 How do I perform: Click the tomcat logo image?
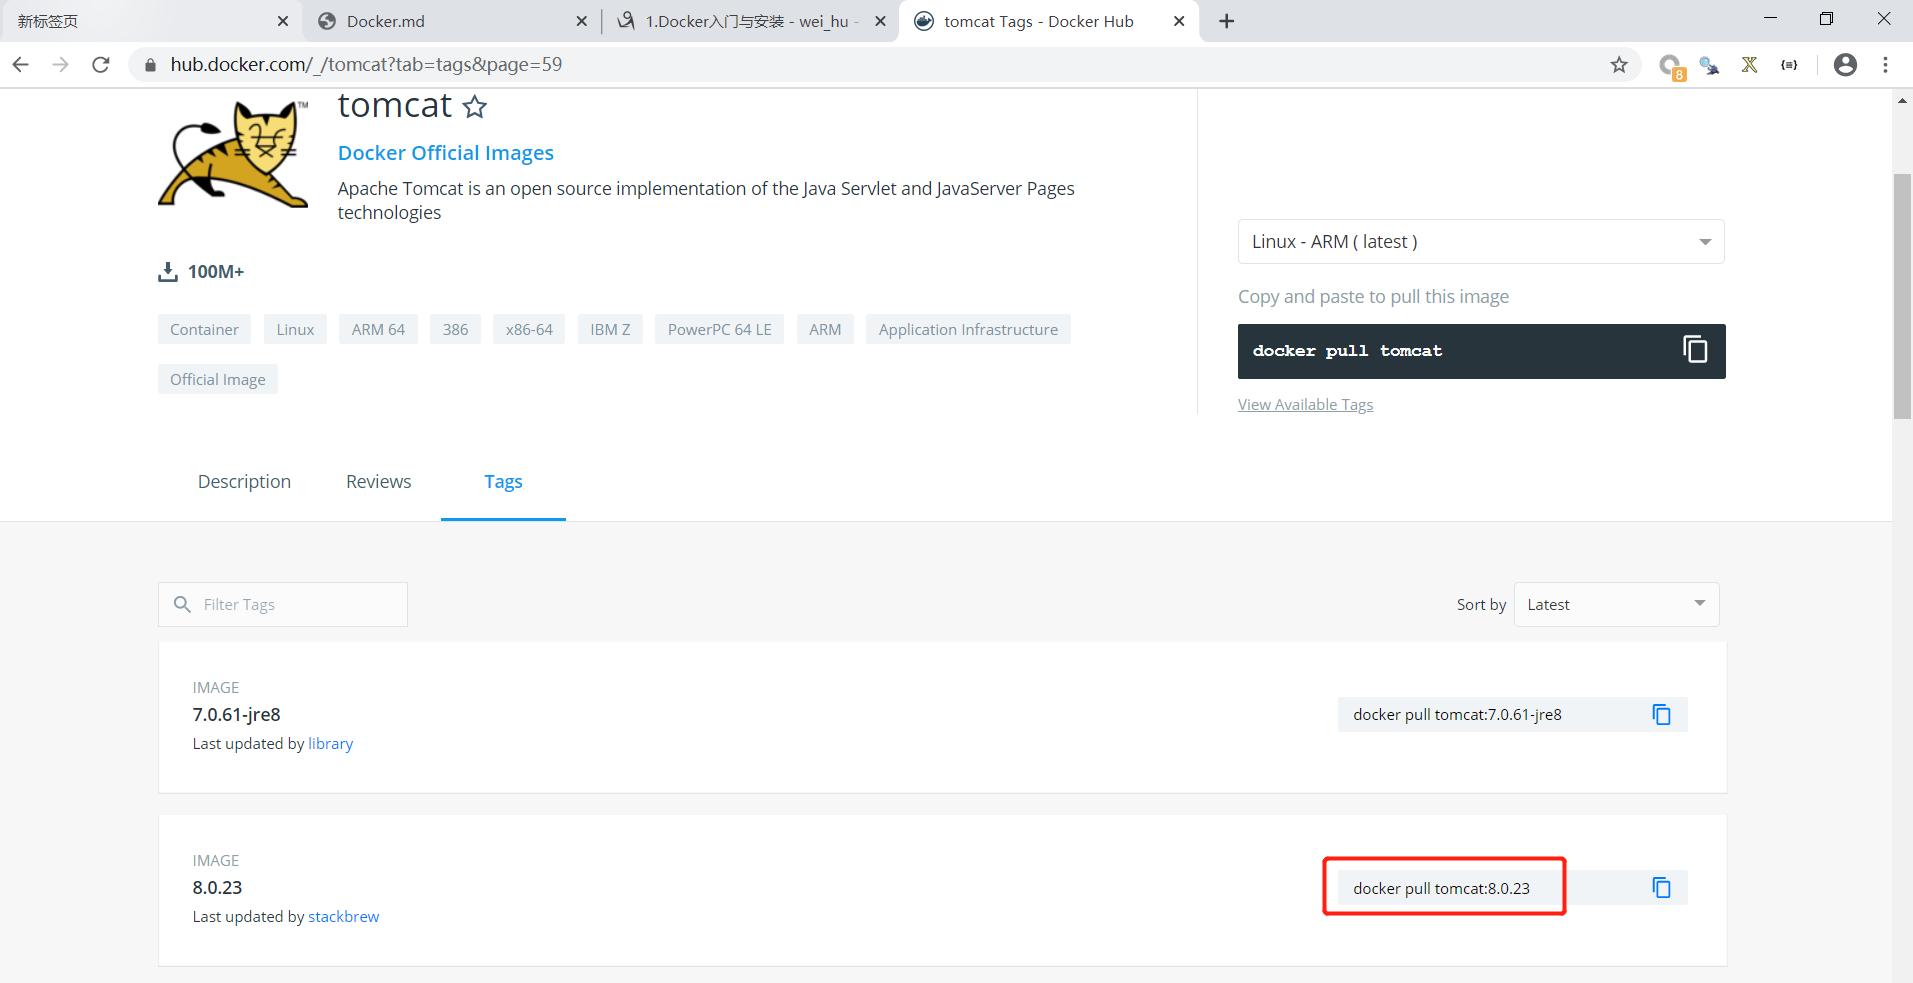click(233, 152)
